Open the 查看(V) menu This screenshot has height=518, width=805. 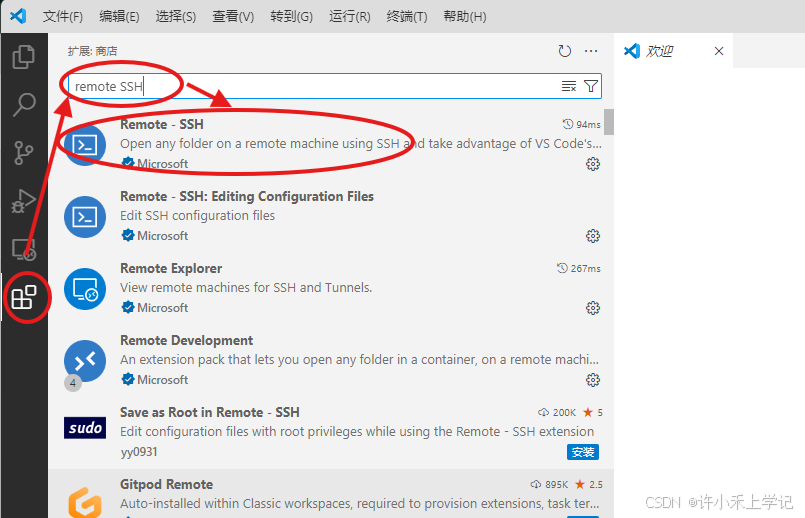pyautogui.click(x=233, y=16)
